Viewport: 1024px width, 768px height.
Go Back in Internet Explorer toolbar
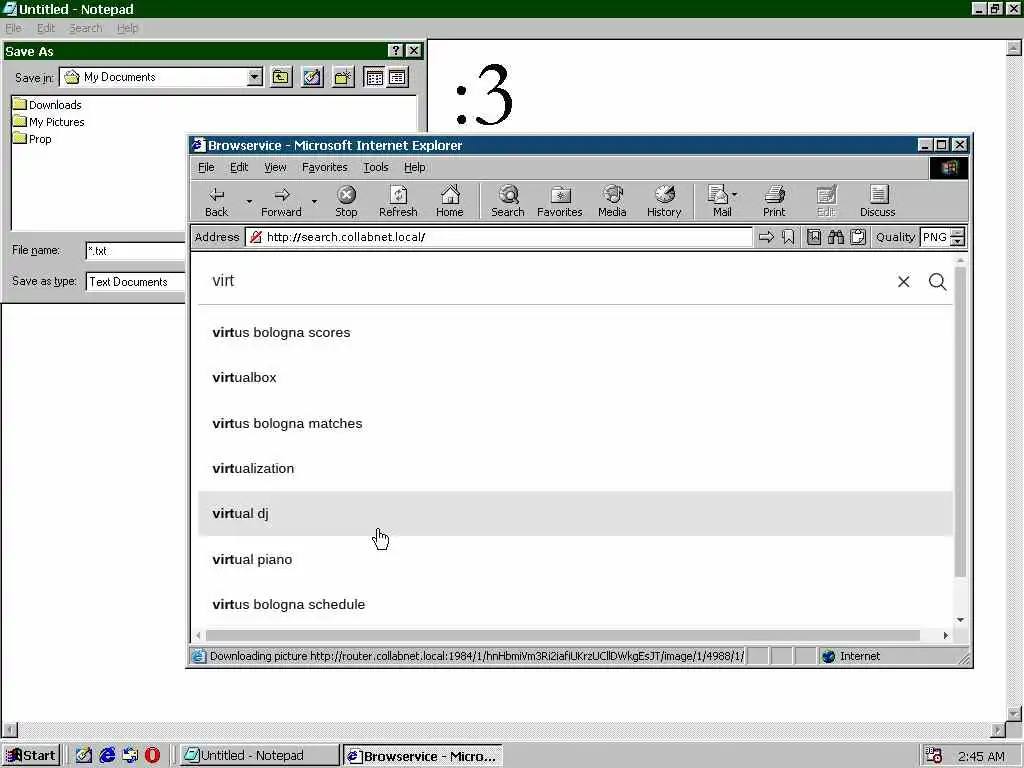(x=216, y=201)
